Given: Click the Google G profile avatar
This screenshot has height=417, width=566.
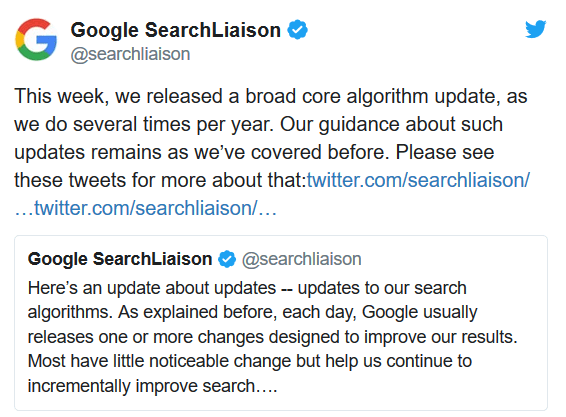Looking at the screenshot, I should coord(36,39).
